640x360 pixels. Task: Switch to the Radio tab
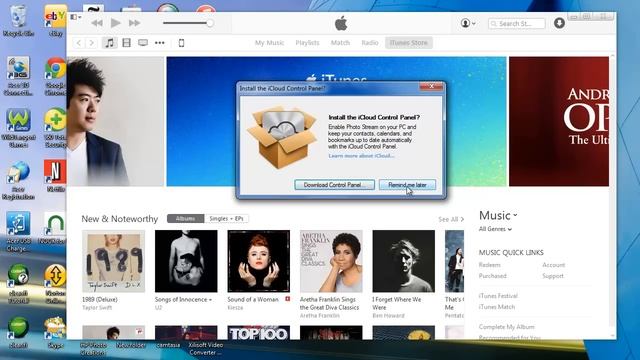370,43
